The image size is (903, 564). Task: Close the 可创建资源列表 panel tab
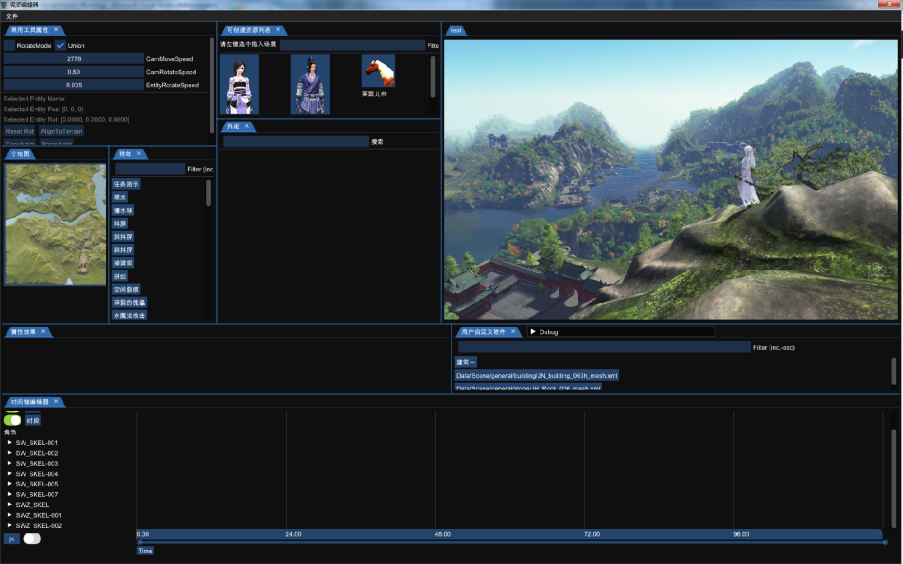[x=278, y=29]
